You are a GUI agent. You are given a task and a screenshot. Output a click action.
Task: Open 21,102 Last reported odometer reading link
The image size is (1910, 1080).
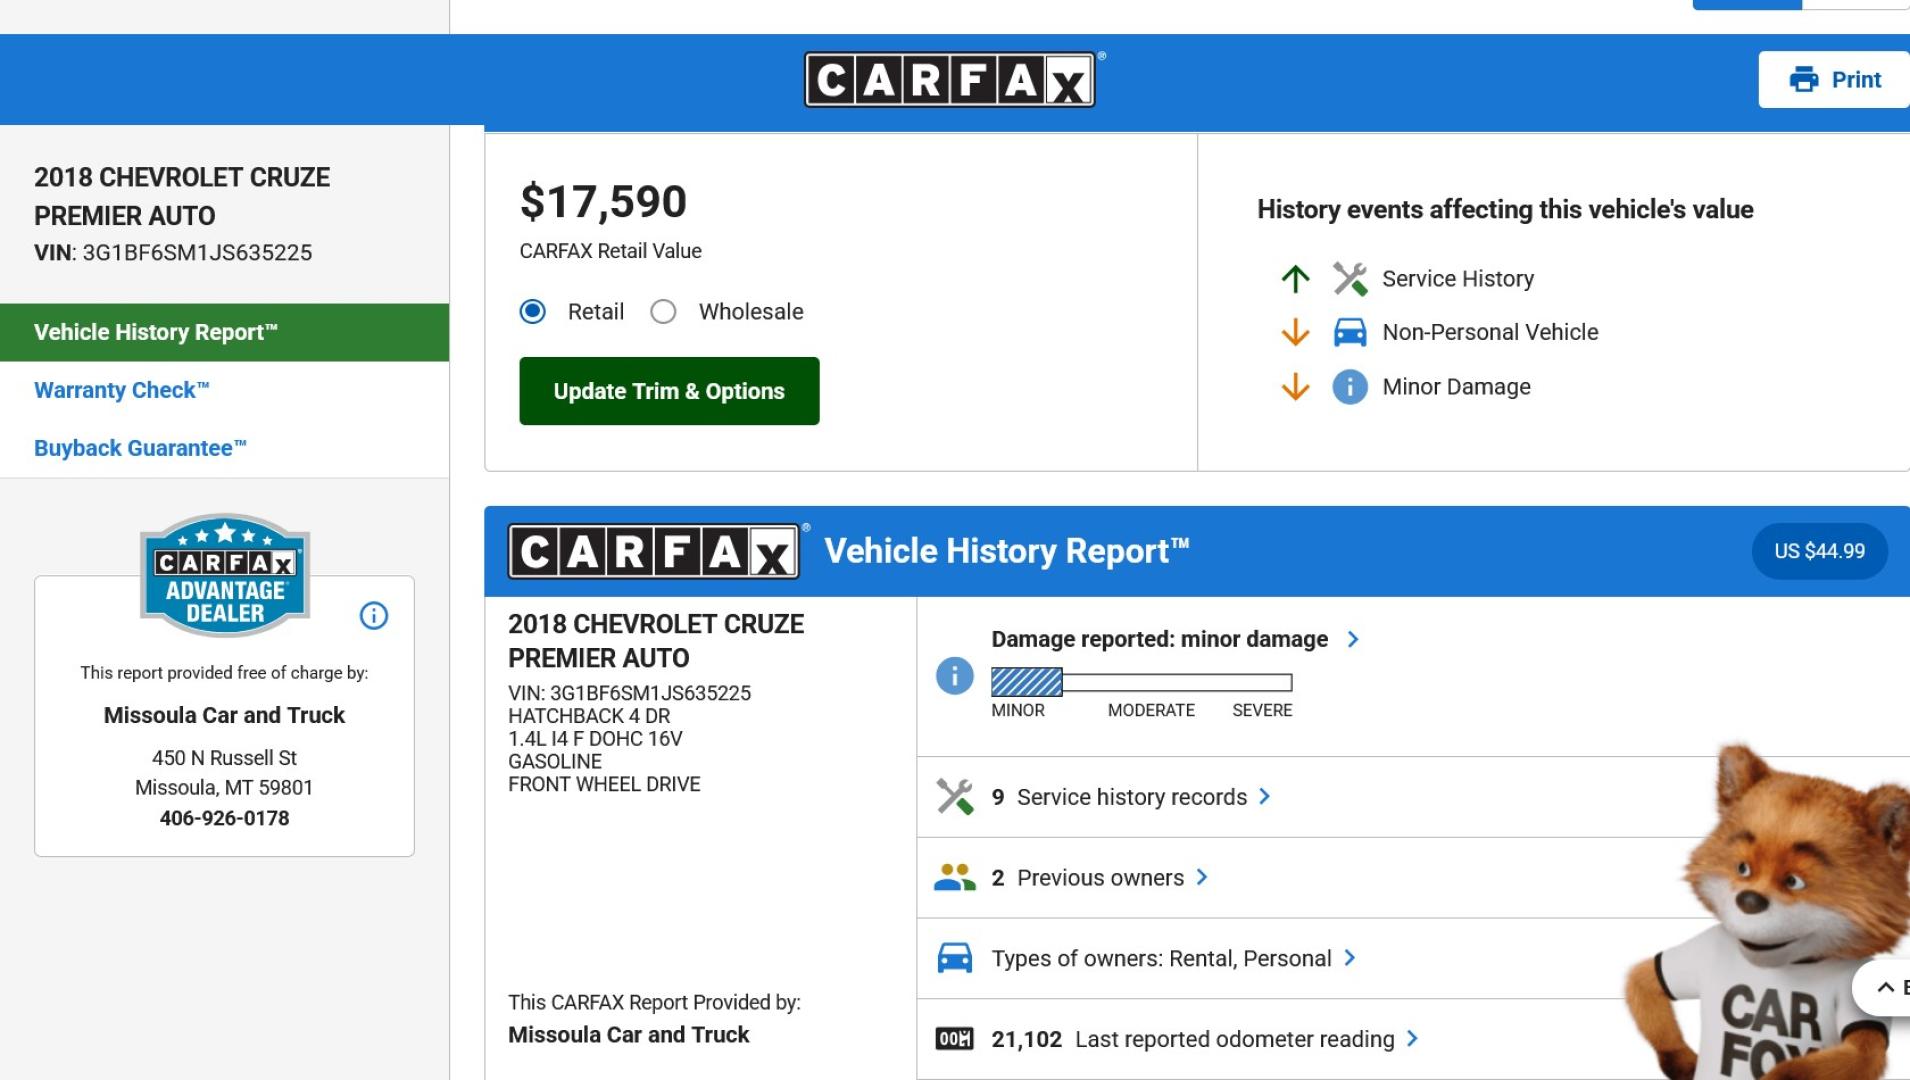tap(1192, 1040)
